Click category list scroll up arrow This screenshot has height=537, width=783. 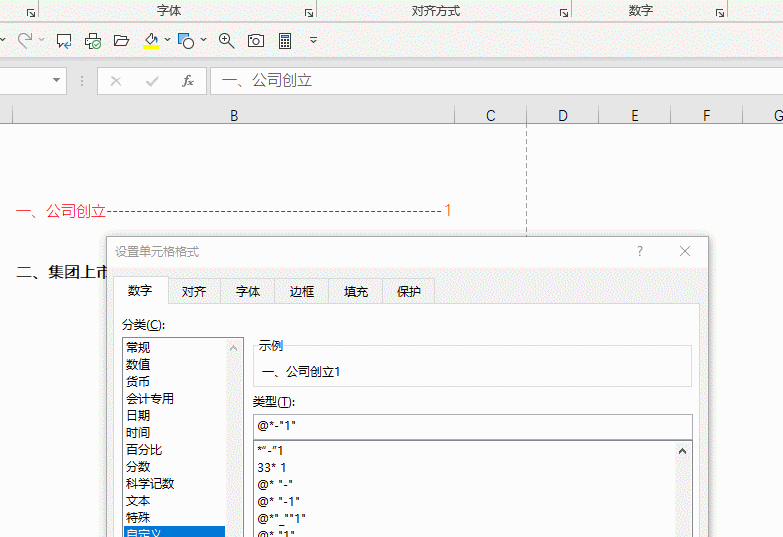233,348
